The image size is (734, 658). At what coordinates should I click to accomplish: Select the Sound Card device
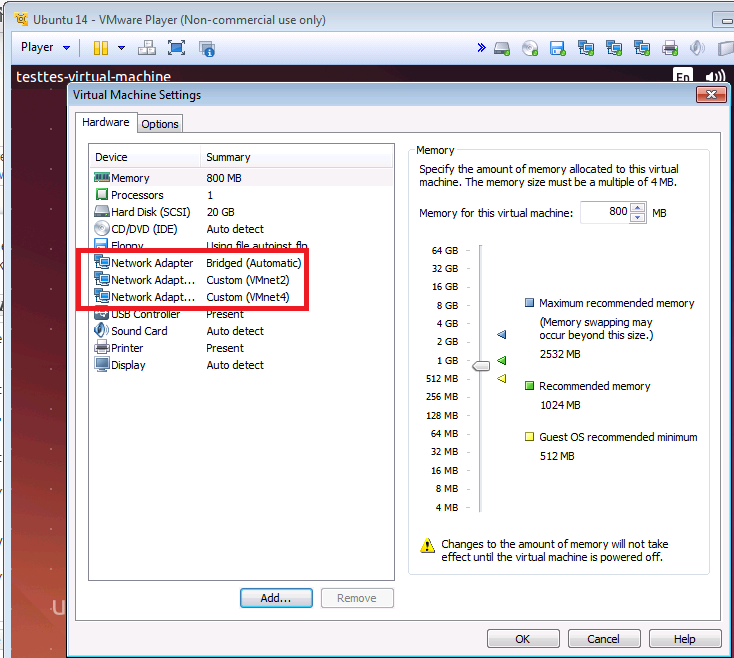click(x=140, y=331)
